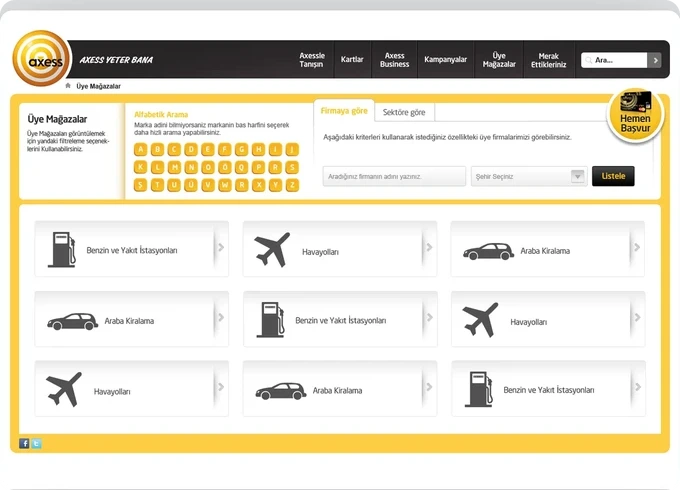Viewport: 680px width, 490px height.
Task: Click the AXESS YETER BANA slogan
Action: pyautogui.click(x=116, y=60)
